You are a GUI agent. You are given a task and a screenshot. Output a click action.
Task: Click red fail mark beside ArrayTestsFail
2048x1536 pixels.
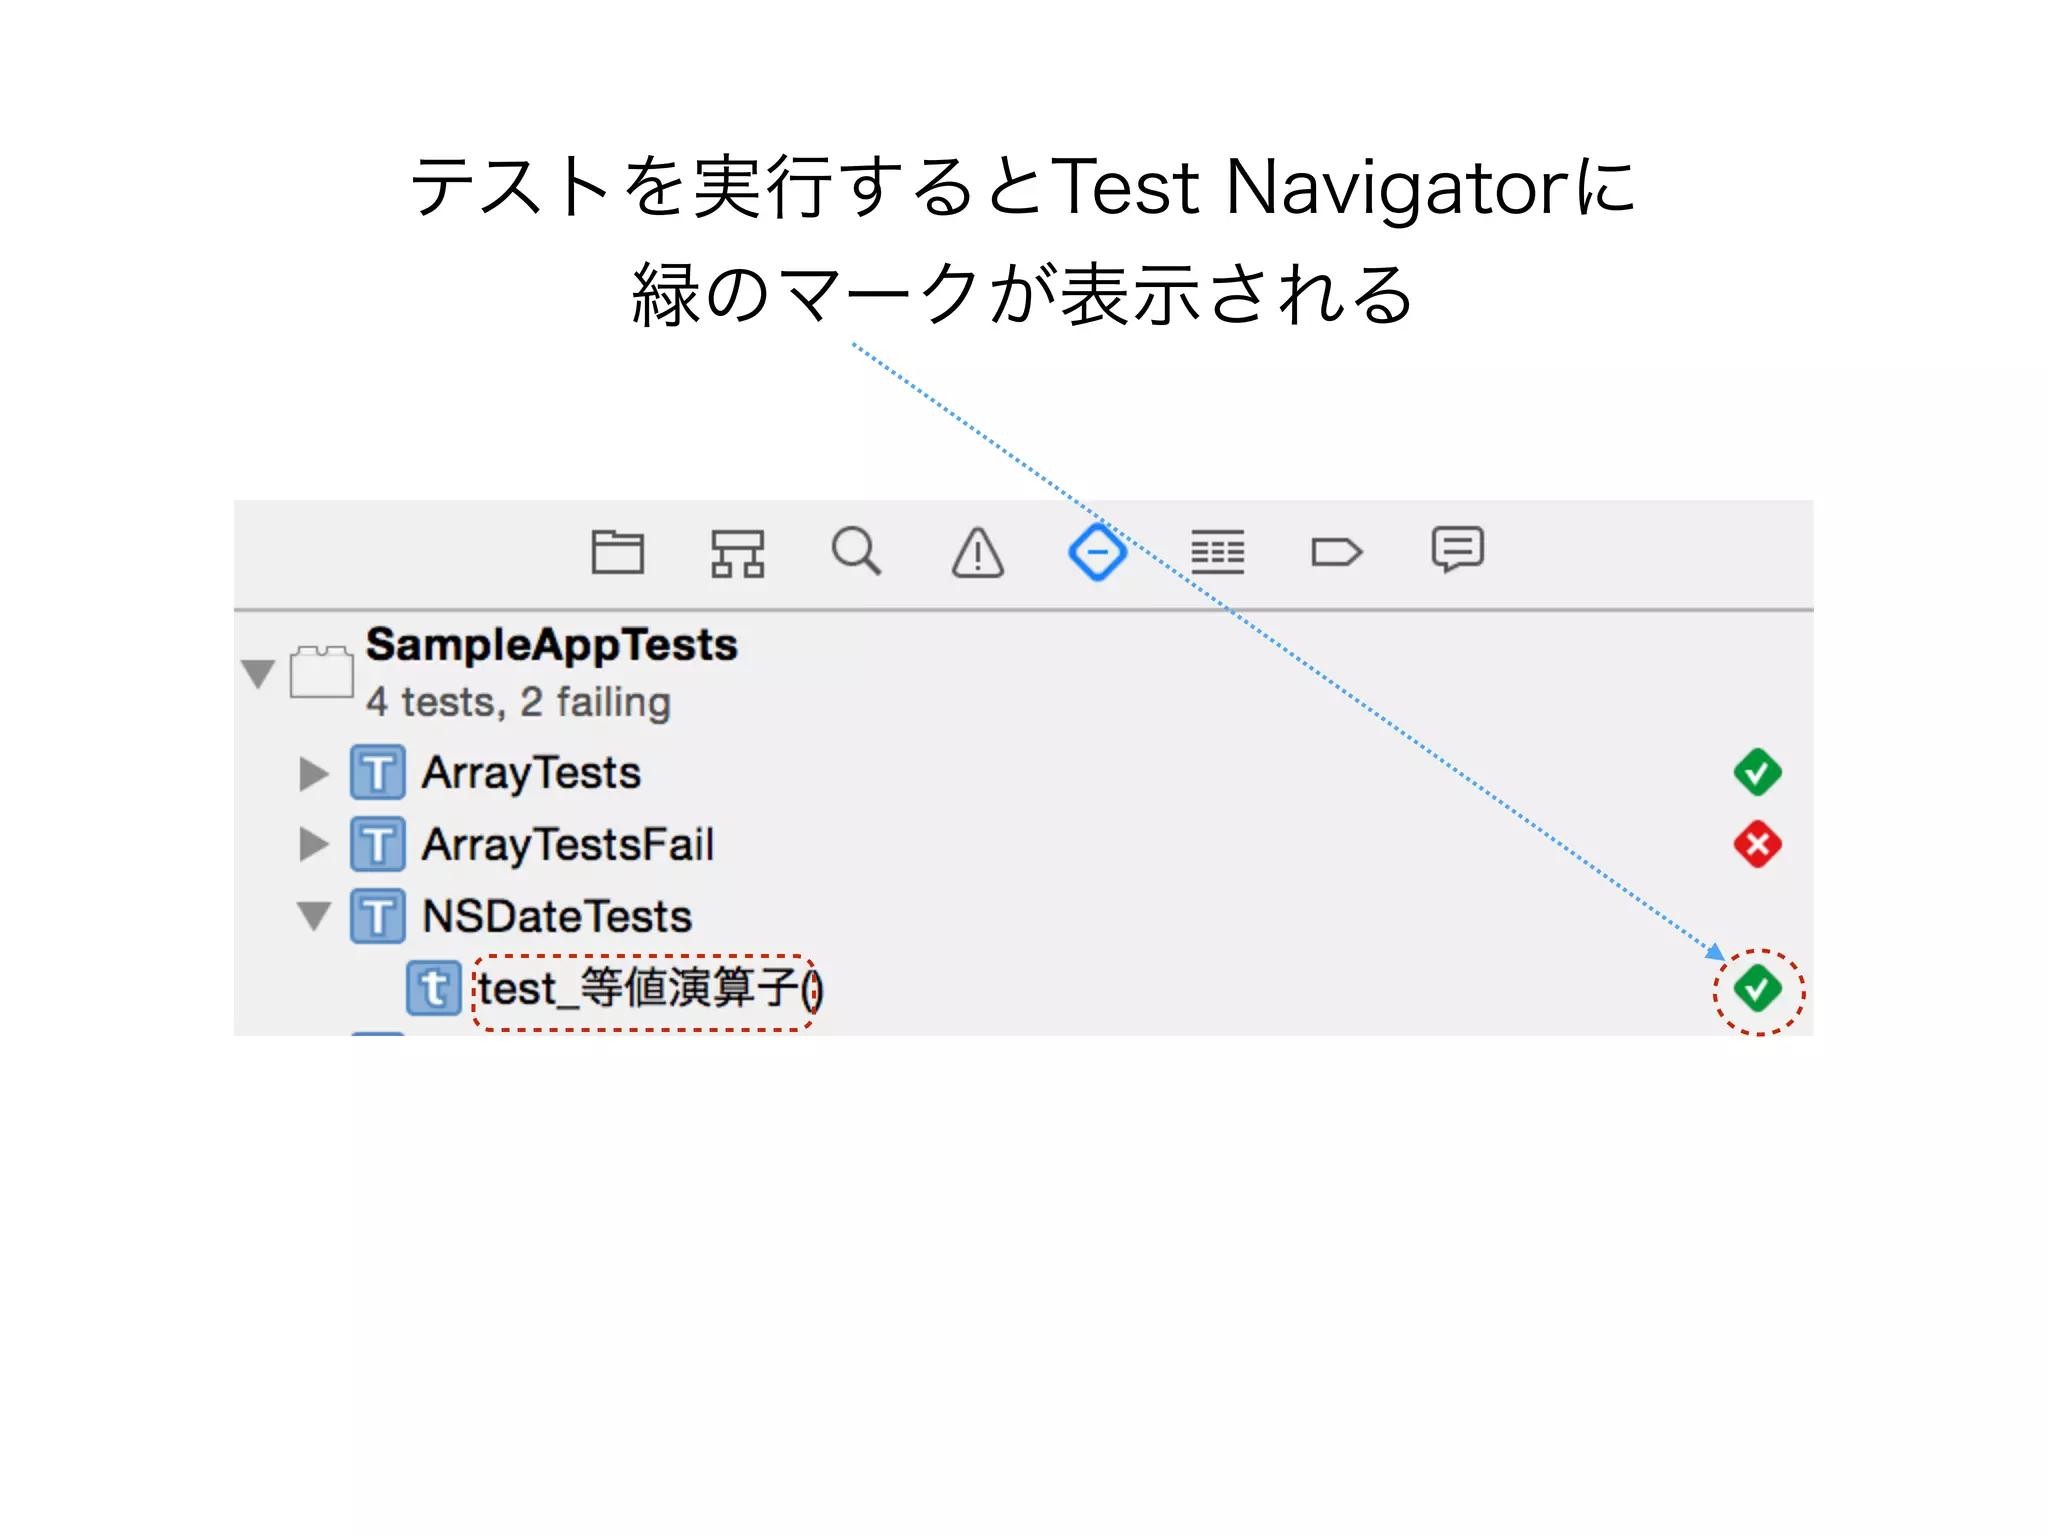(1757, 844)
